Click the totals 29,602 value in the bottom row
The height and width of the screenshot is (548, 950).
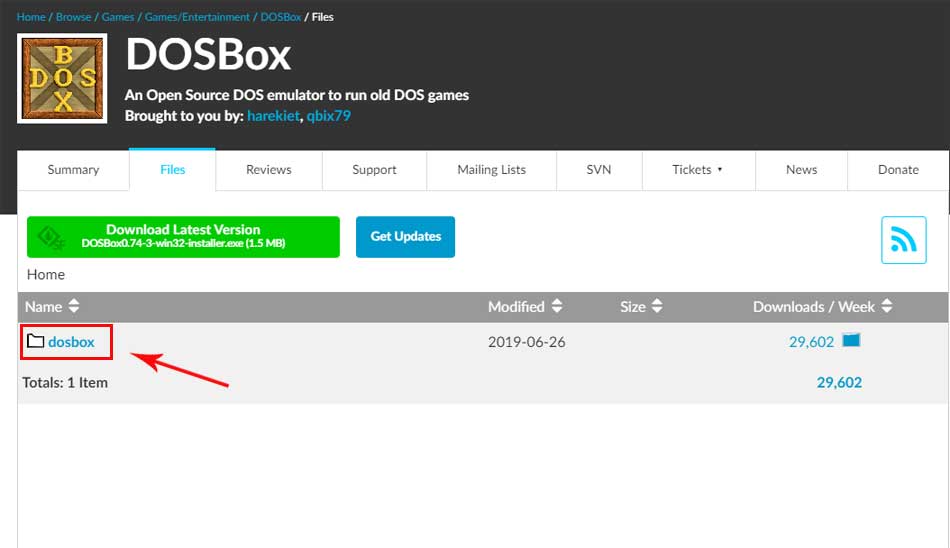(x=839, y=383)
